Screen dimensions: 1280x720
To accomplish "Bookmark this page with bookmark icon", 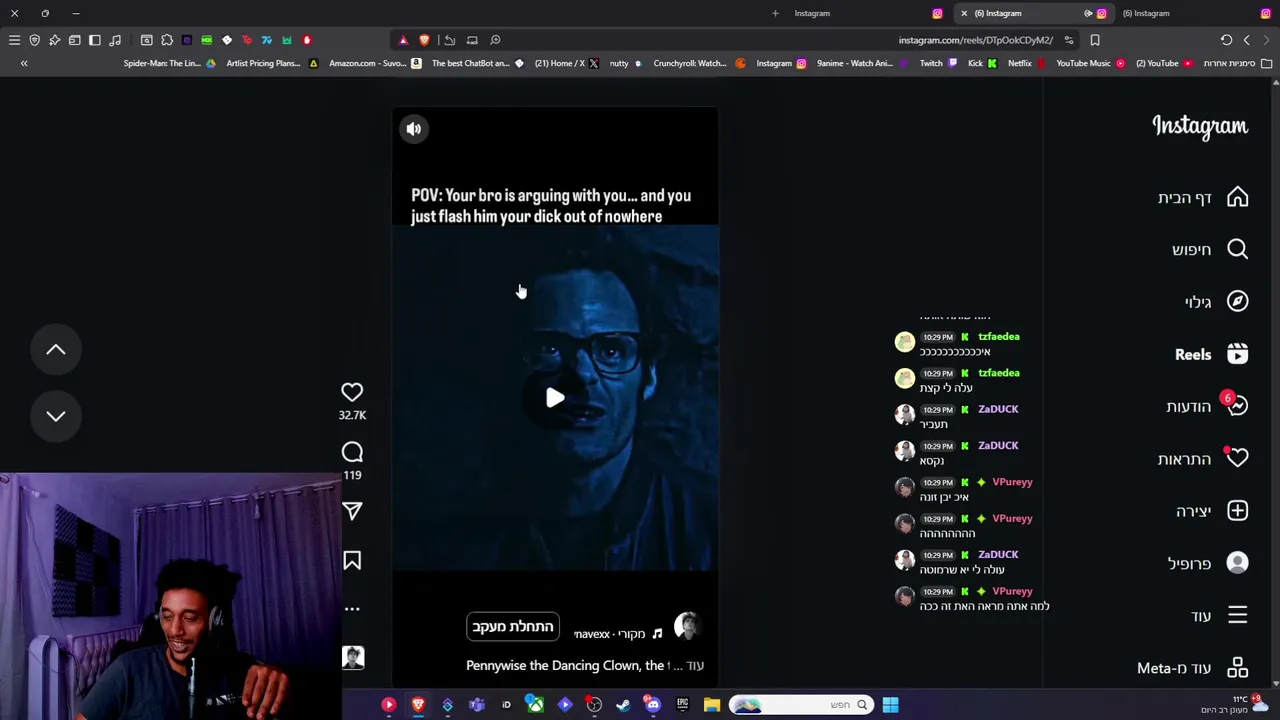I will (1095, 40).
